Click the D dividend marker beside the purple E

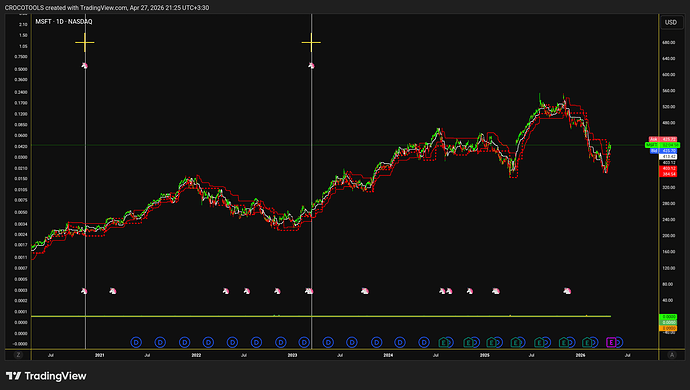(x=619, y=342)
